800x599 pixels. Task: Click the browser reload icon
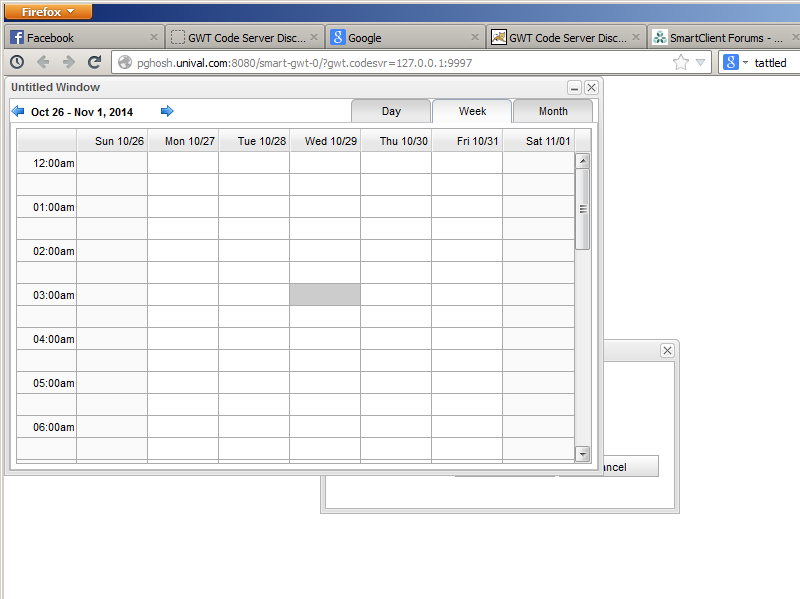click(x=94, y=62)
